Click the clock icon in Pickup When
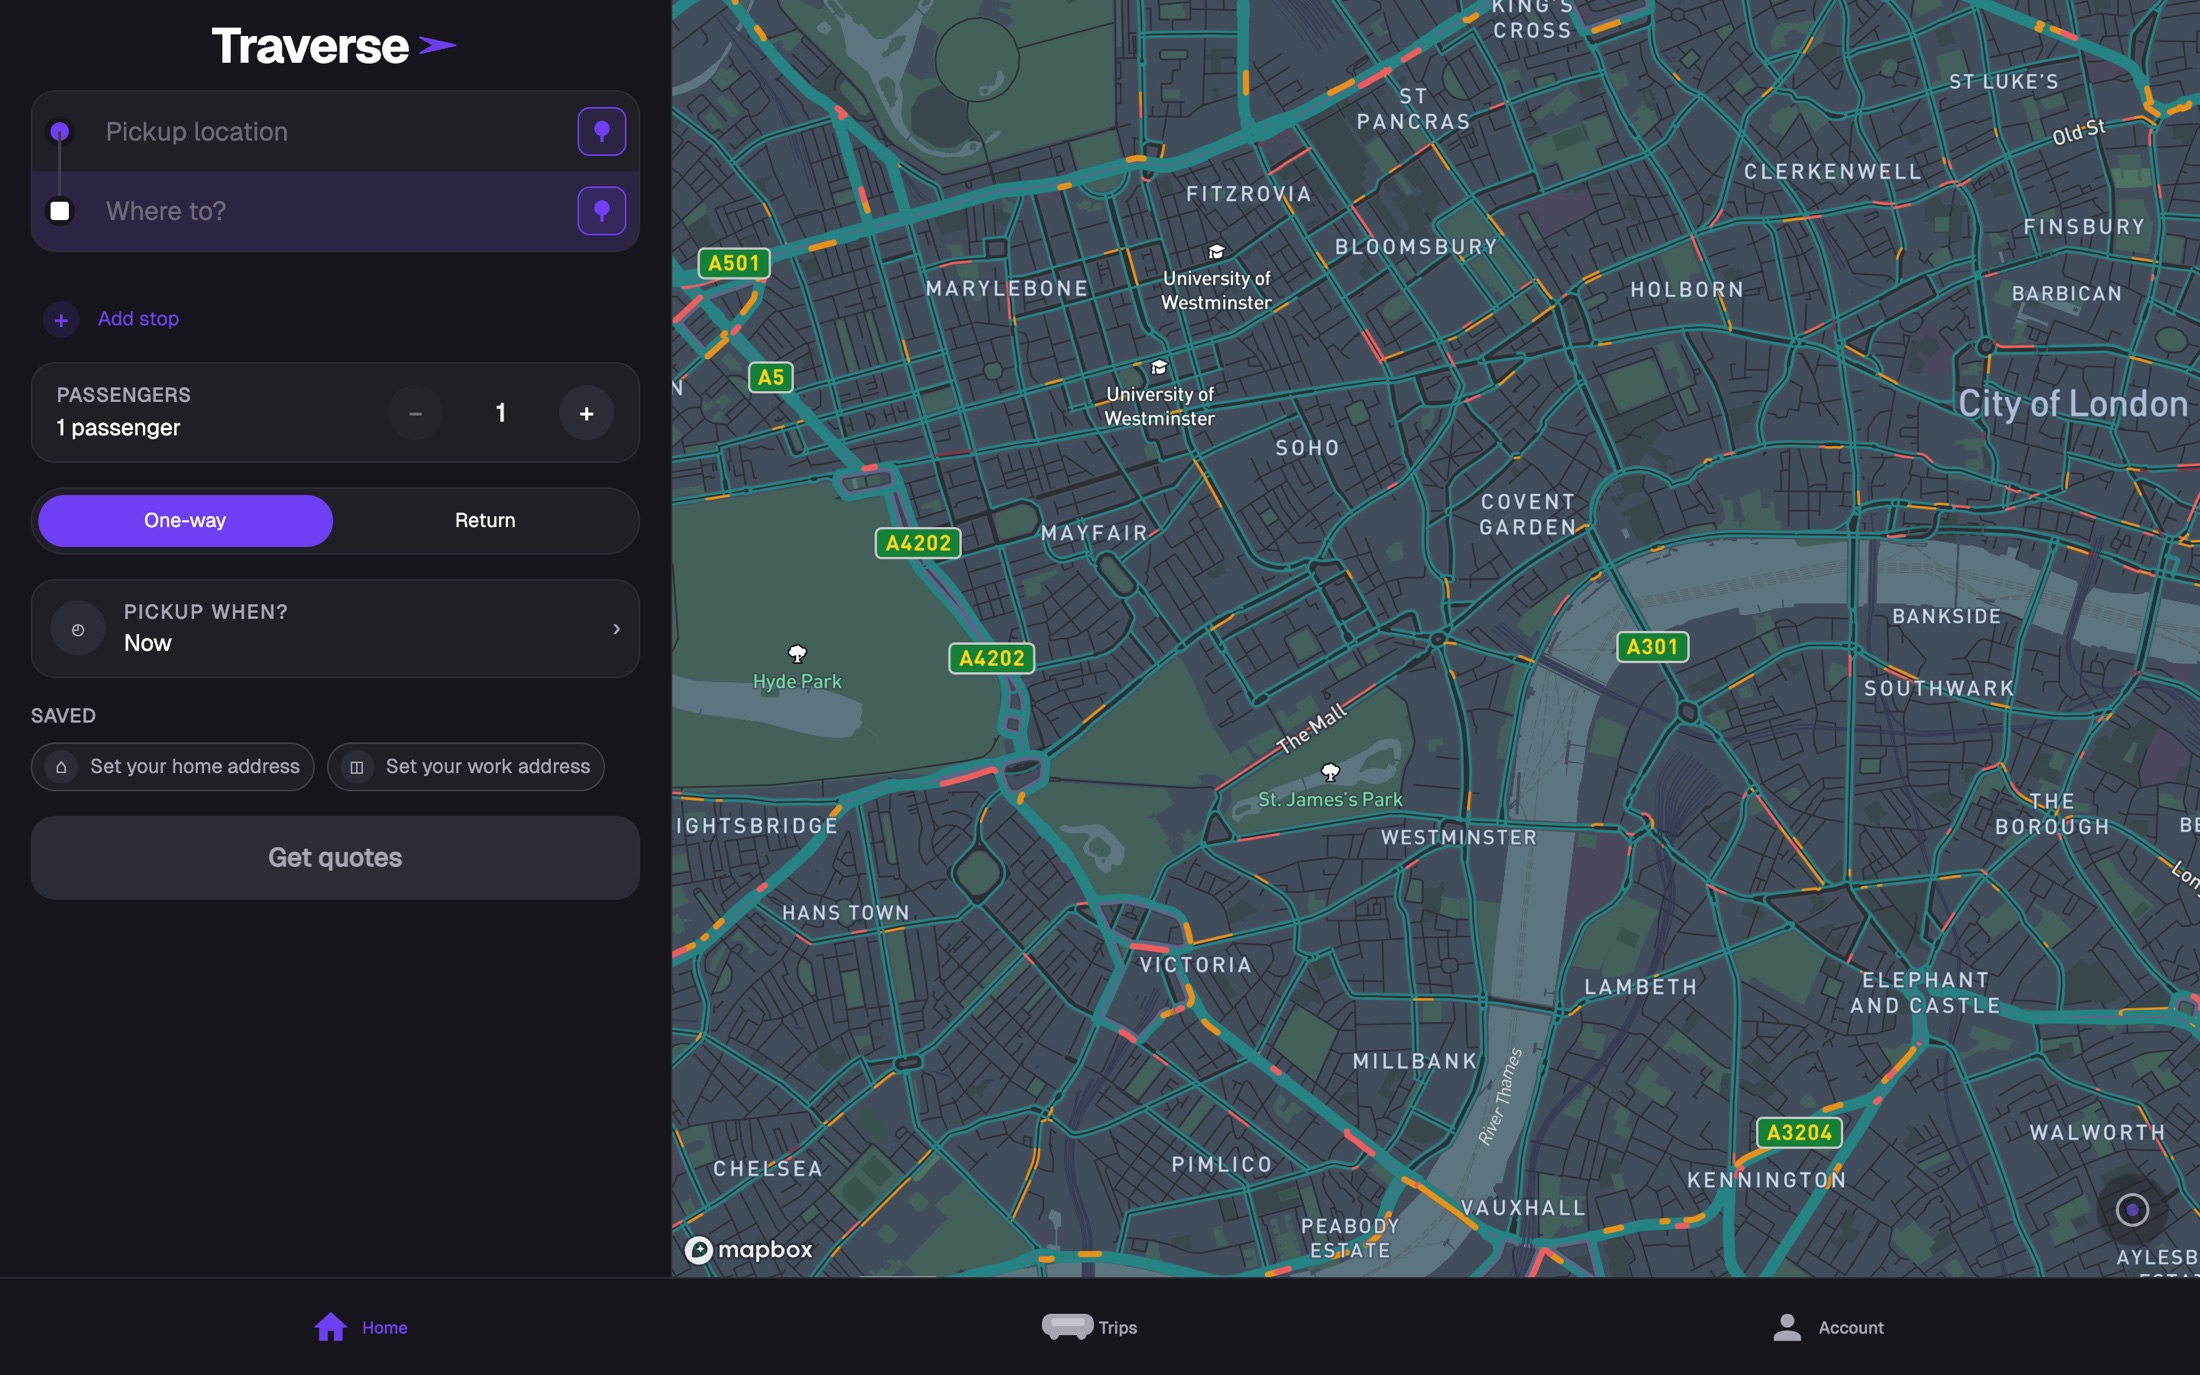Viewport: 2200px width, 1375px height. click(x=78, y=629)
